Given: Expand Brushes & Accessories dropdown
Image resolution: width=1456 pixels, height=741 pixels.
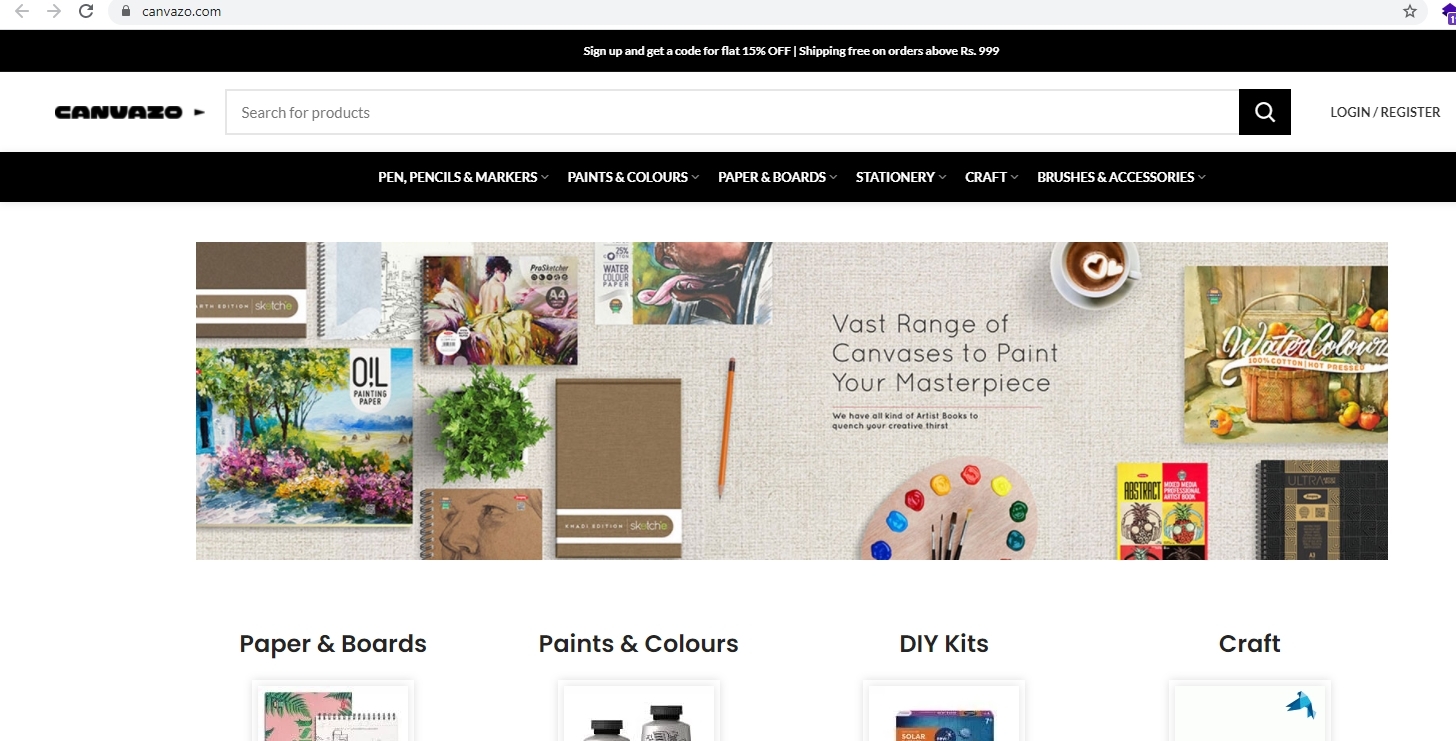Looking at the screenshot, I should (x=1121, y=177).
